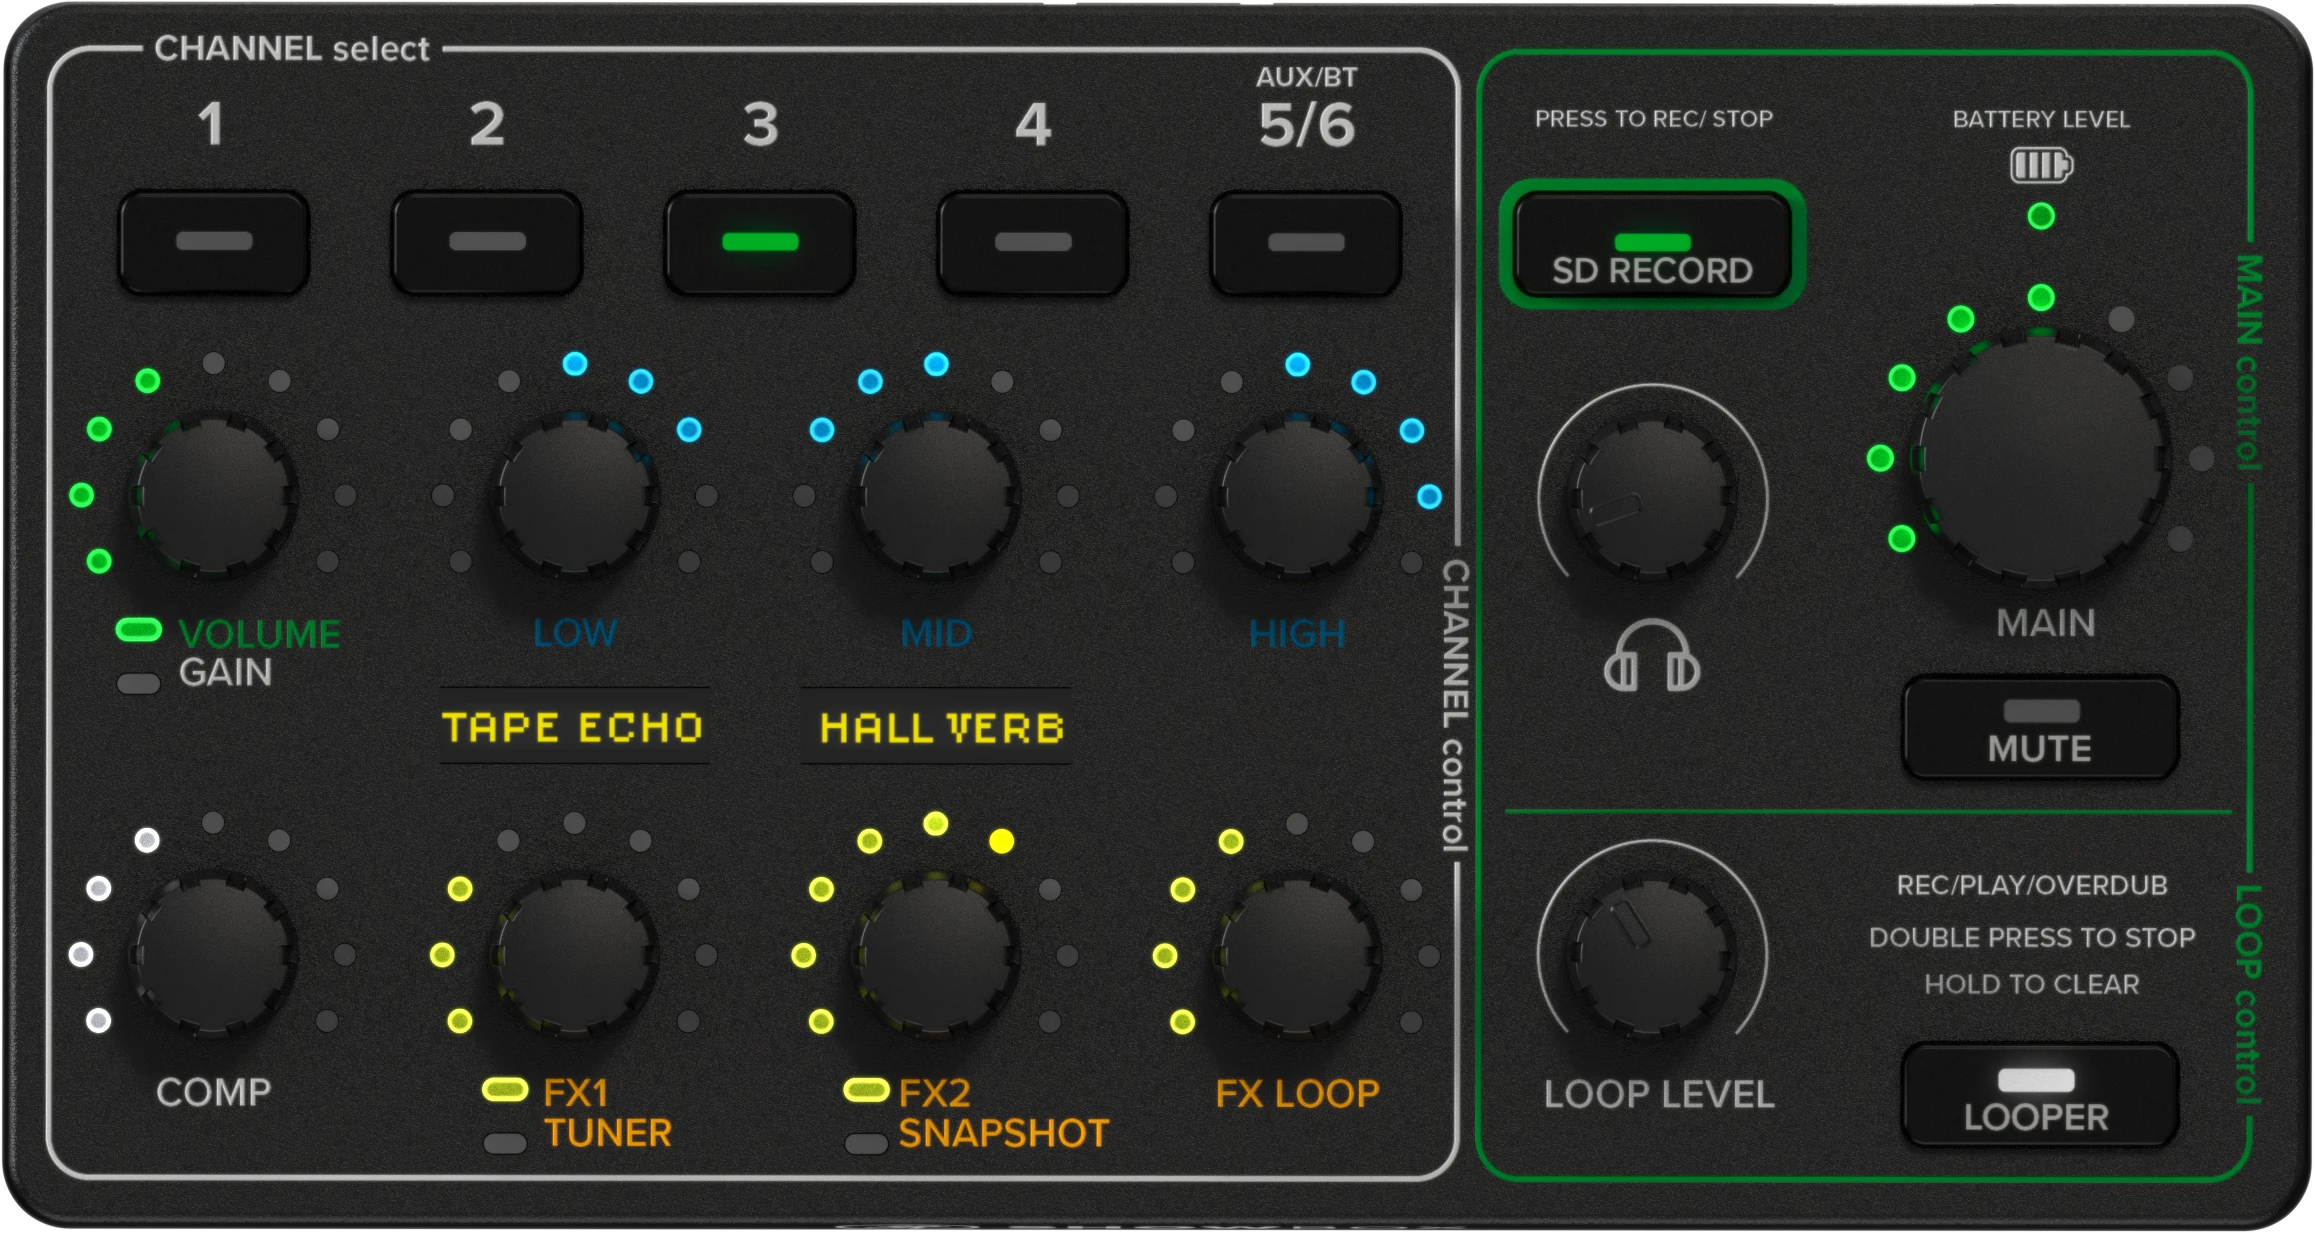Select channel 1 button
Screen dimensions: 2315x1233
point(213,242)
